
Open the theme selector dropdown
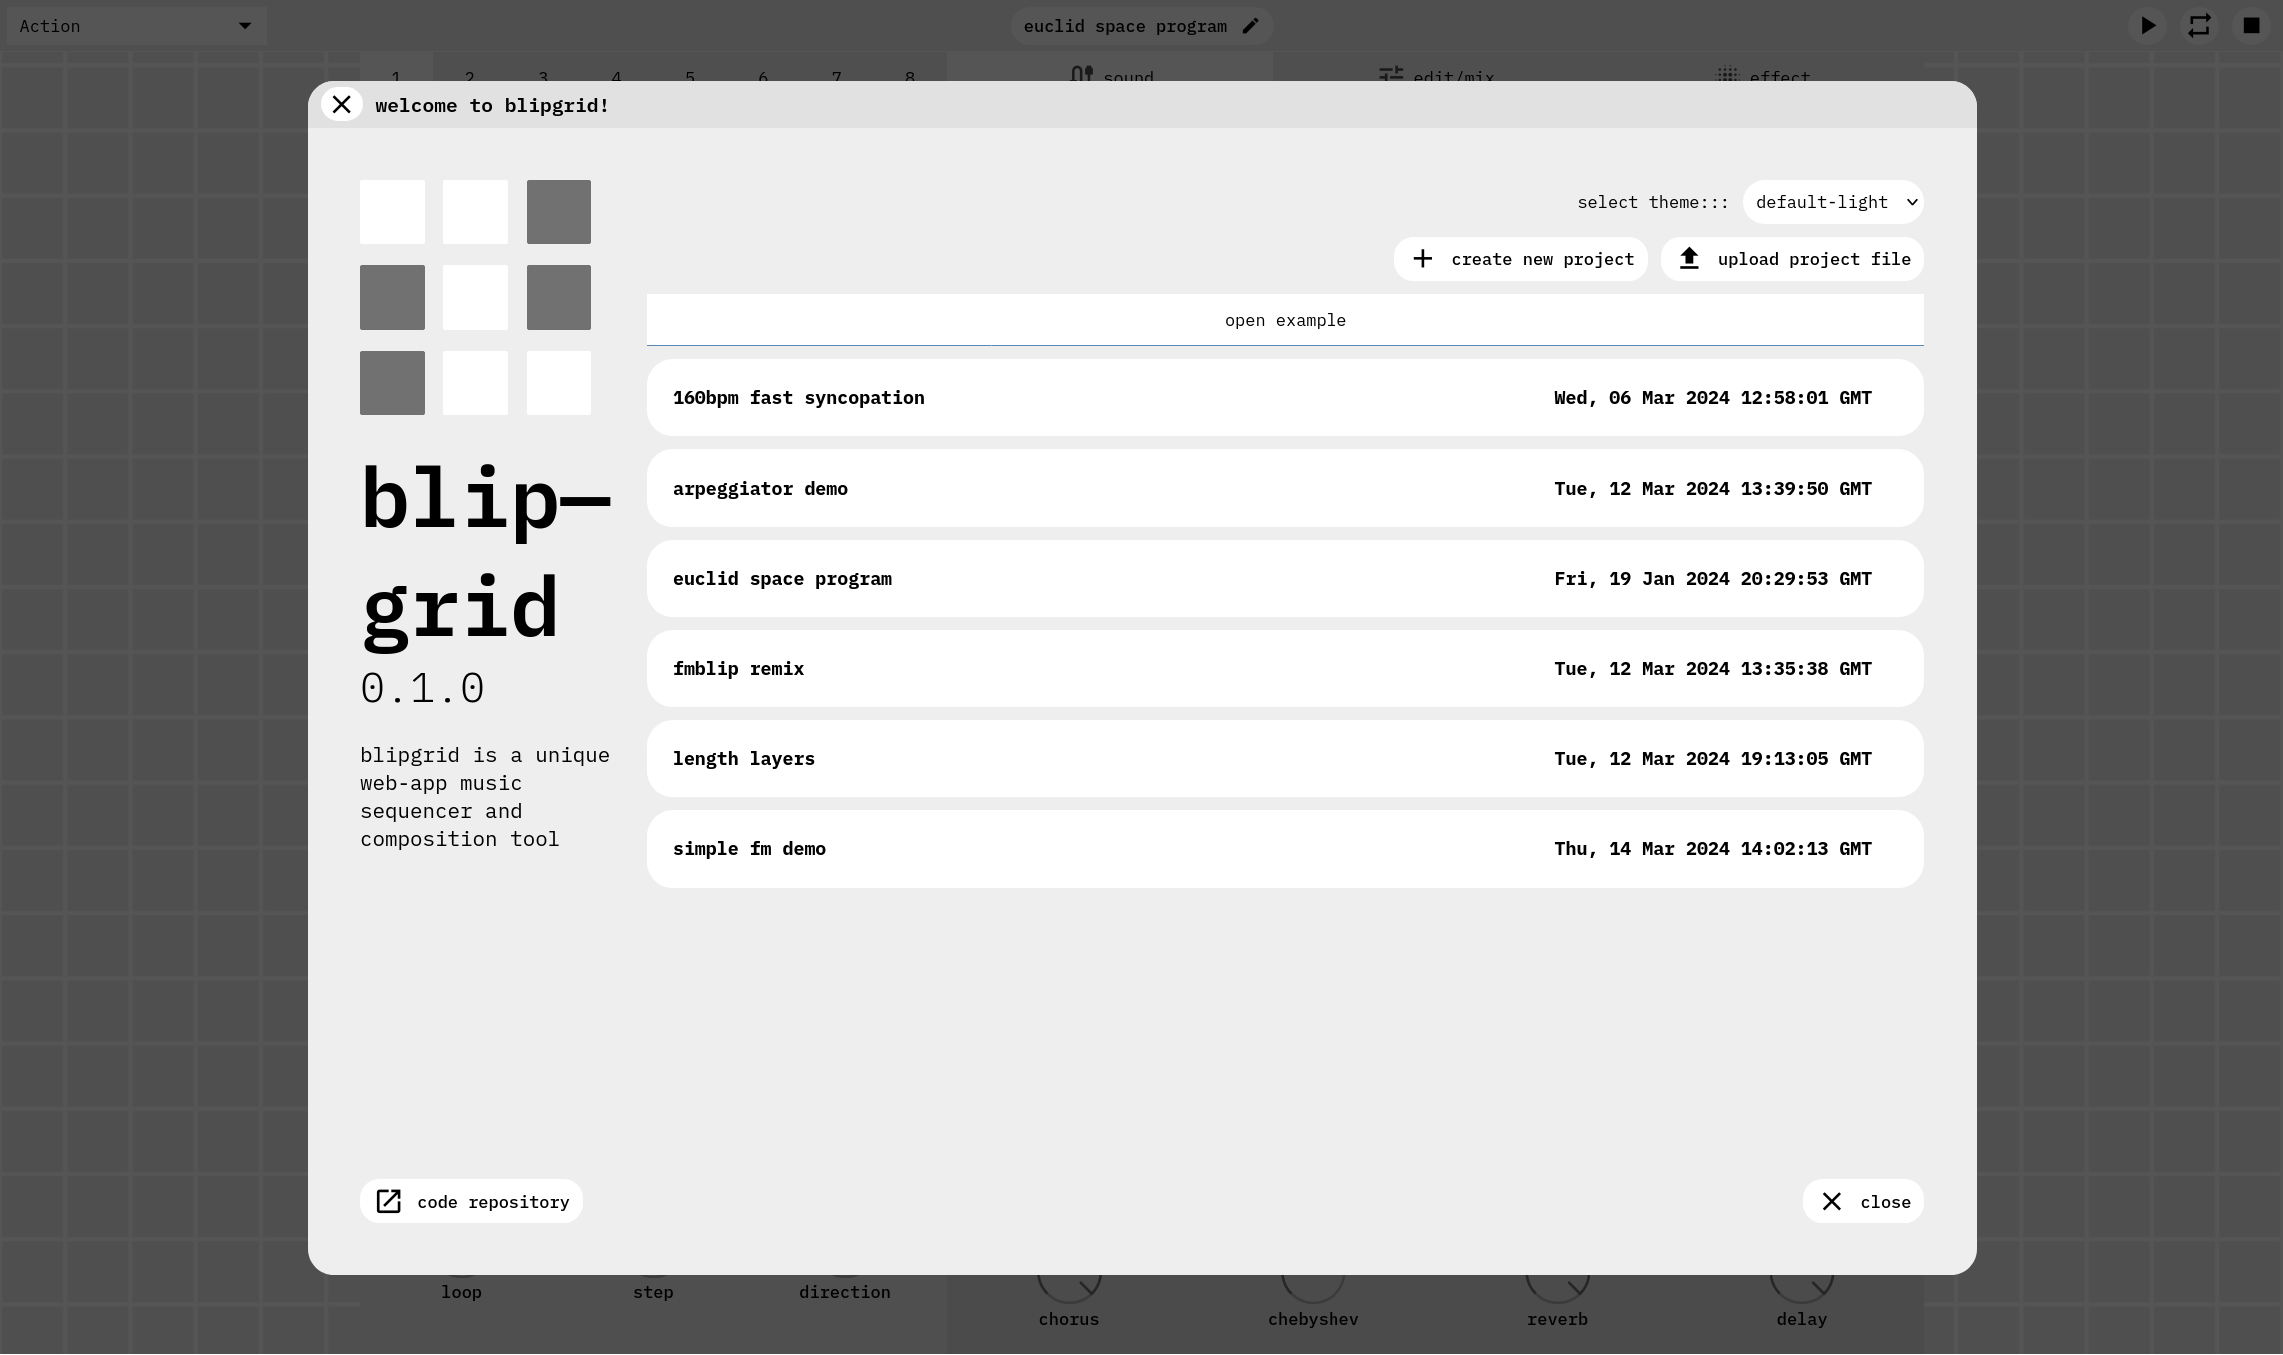[1833, 201]
